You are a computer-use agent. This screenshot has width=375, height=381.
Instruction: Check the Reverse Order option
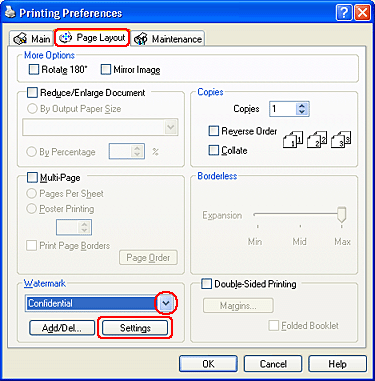(x=214, y=131)
